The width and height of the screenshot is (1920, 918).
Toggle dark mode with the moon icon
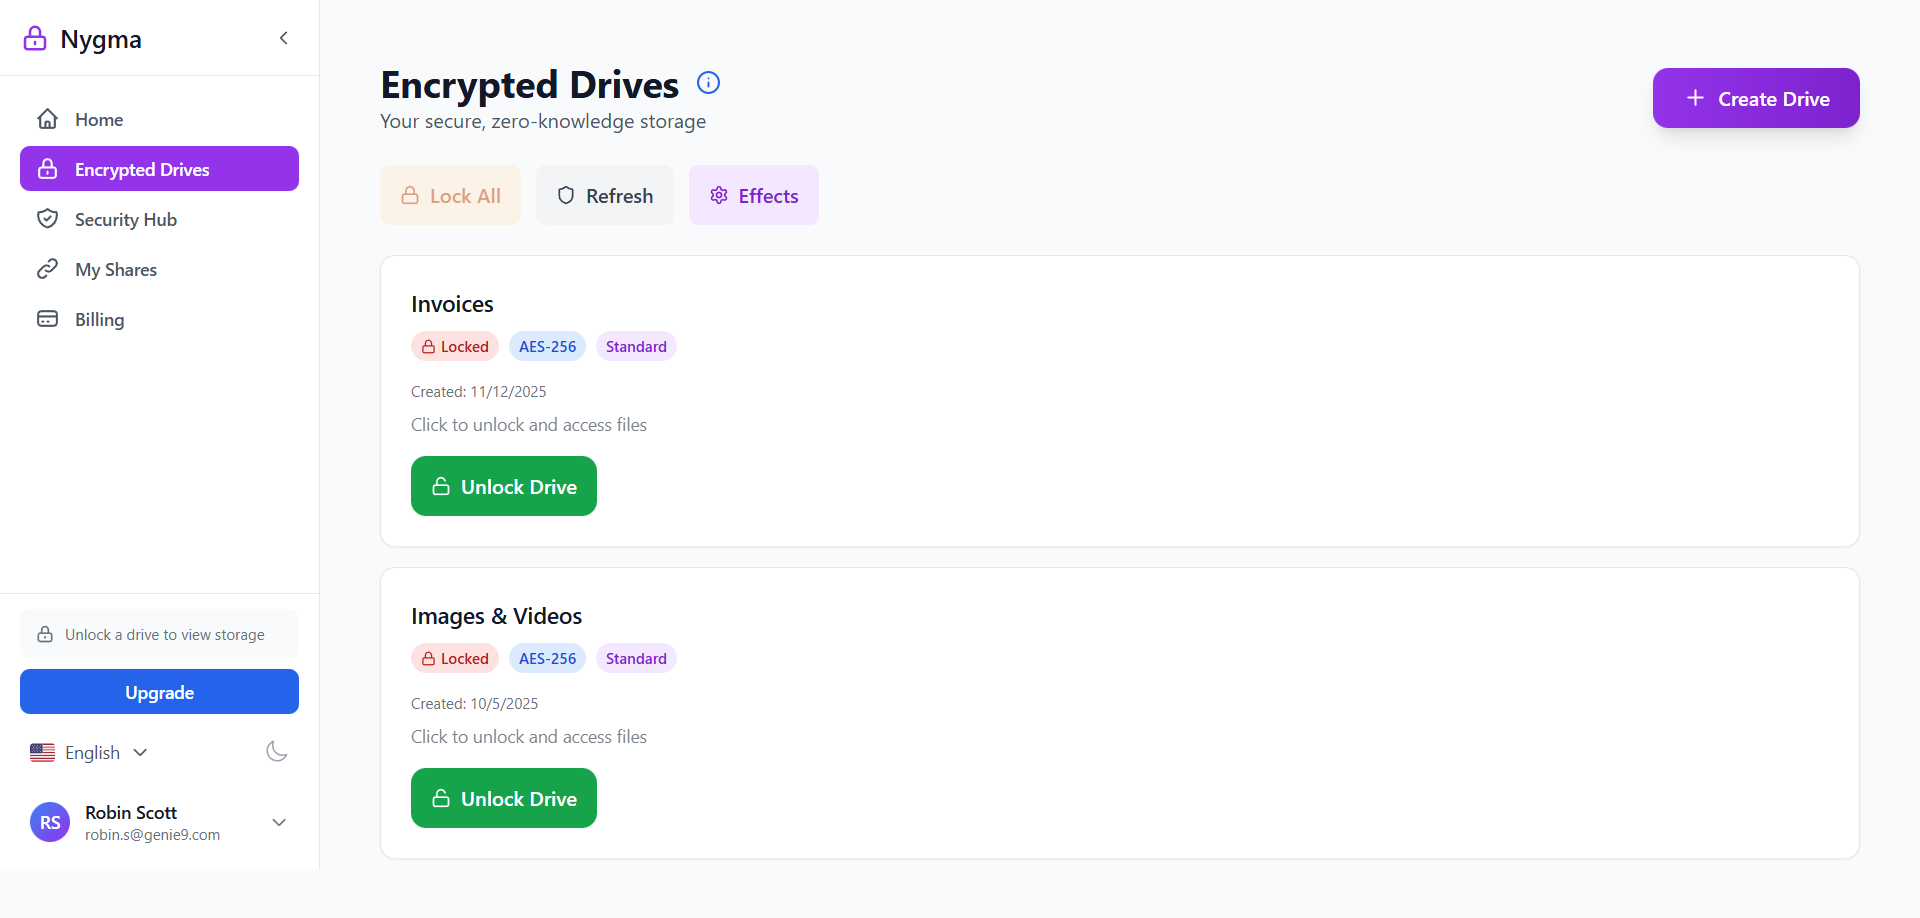(x=277, y=752)
